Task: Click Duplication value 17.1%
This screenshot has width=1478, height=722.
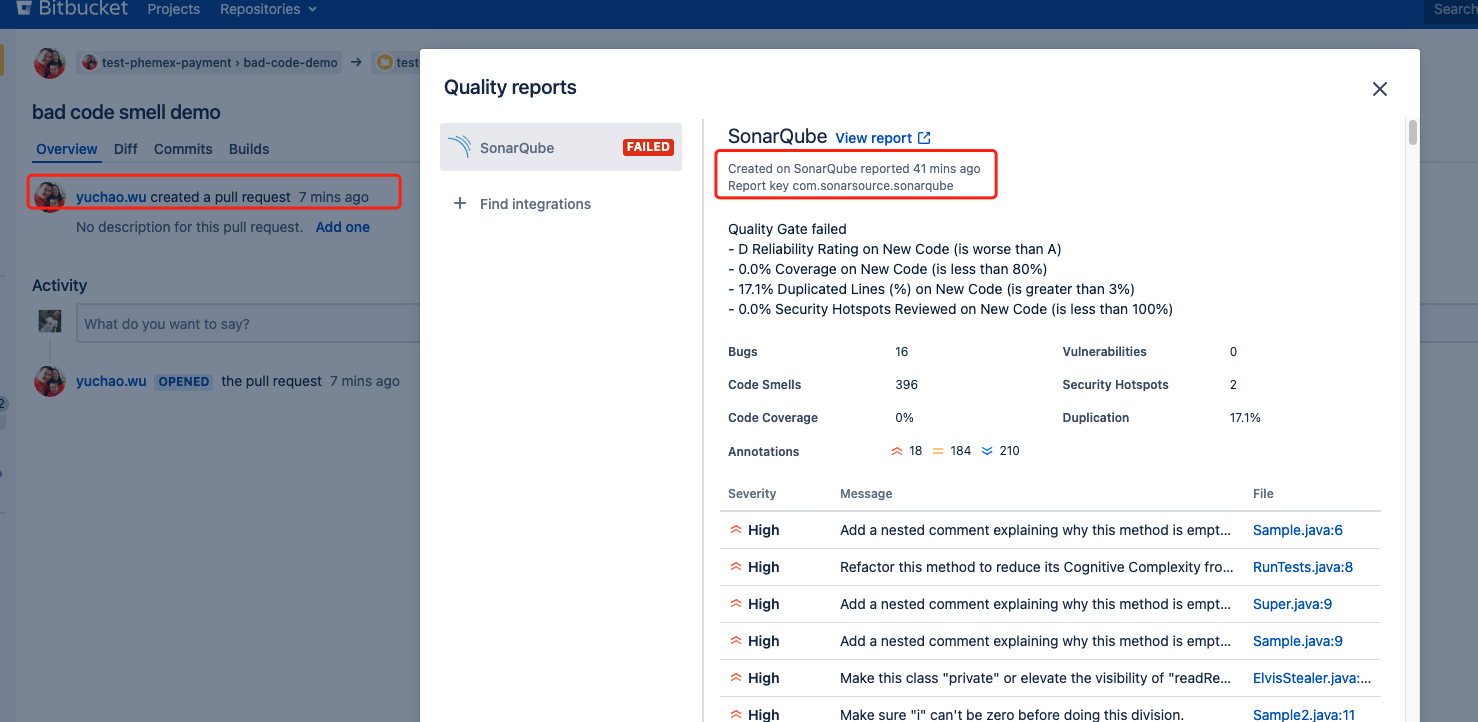Action: (1245, 418)
